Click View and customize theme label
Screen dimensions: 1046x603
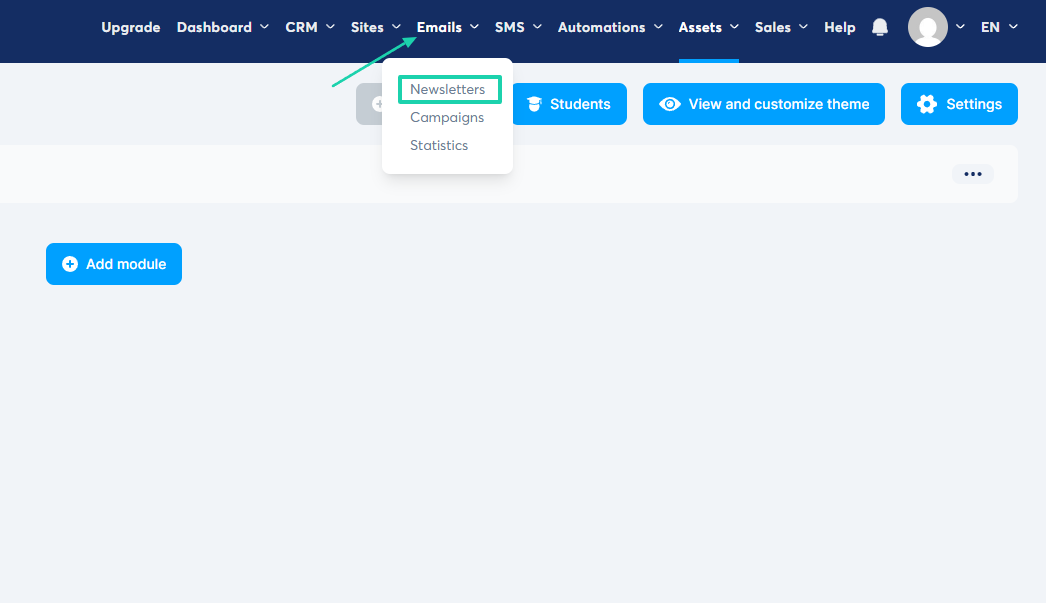click(x=778, y=104)
